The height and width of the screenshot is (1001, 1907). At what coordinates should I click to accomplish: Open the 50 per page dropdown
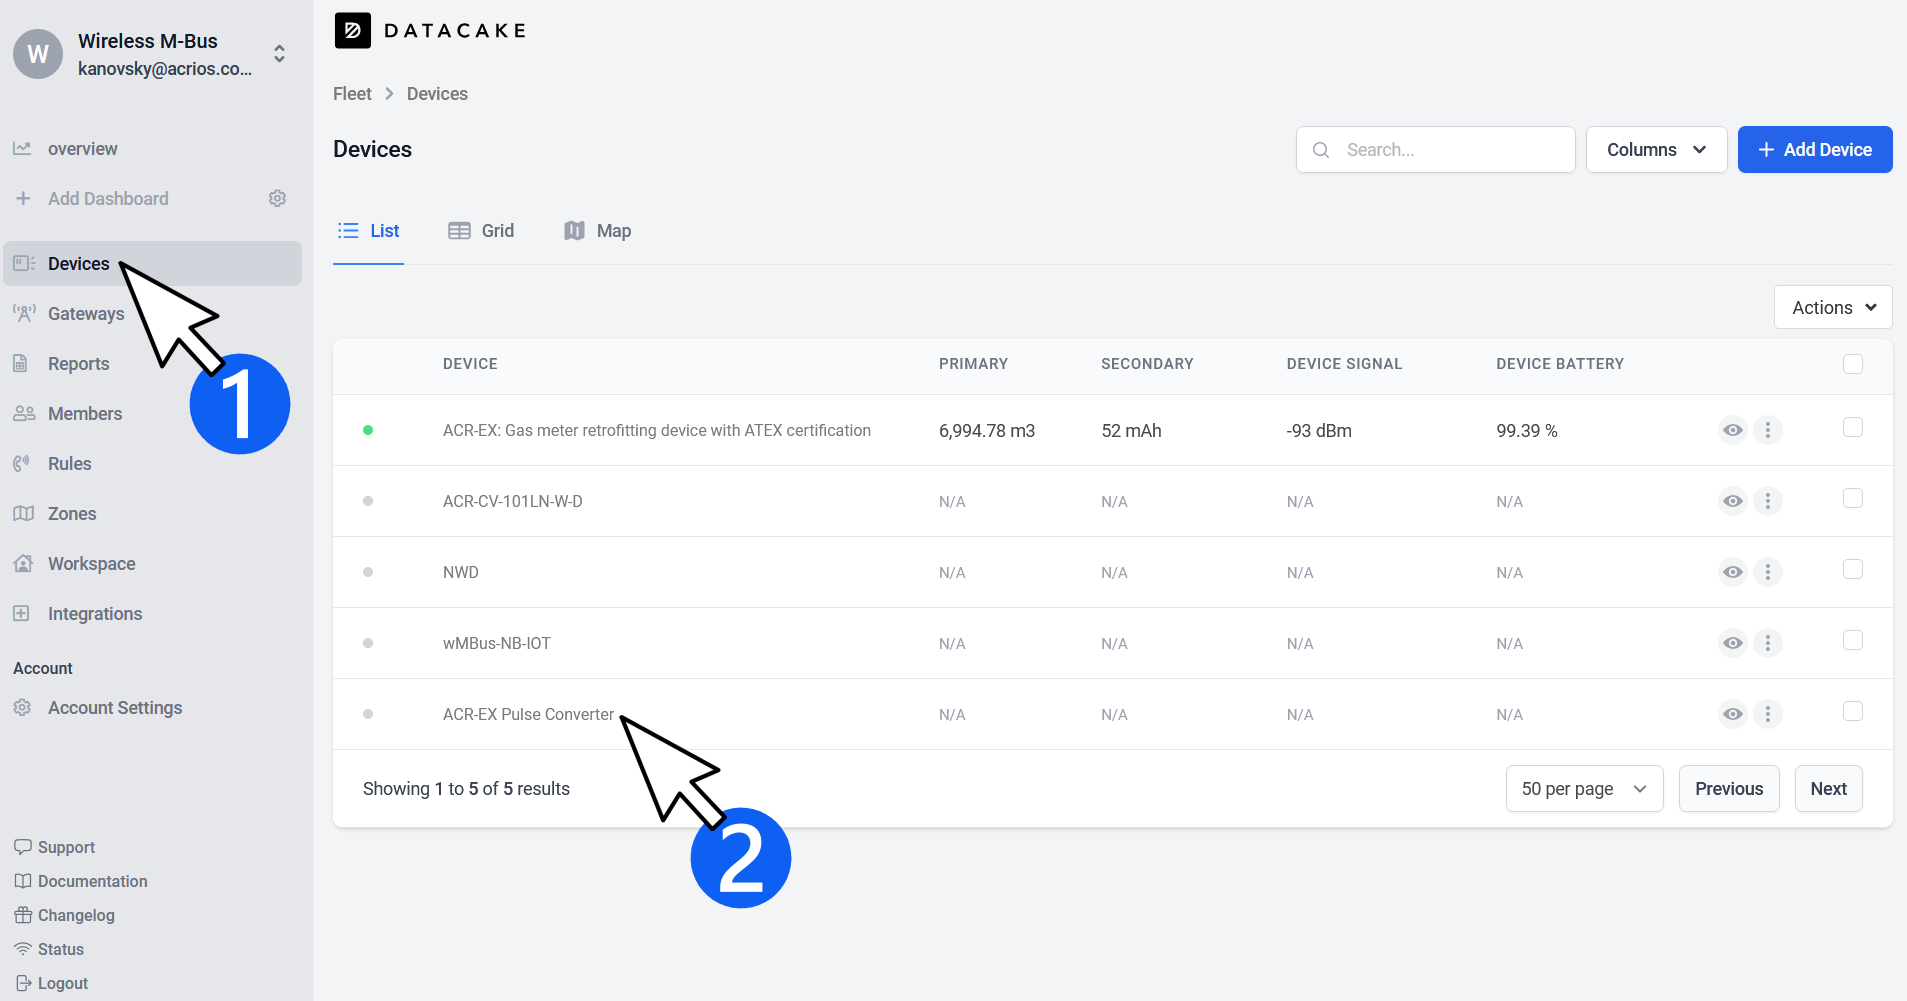click(x=1584, y=789)
